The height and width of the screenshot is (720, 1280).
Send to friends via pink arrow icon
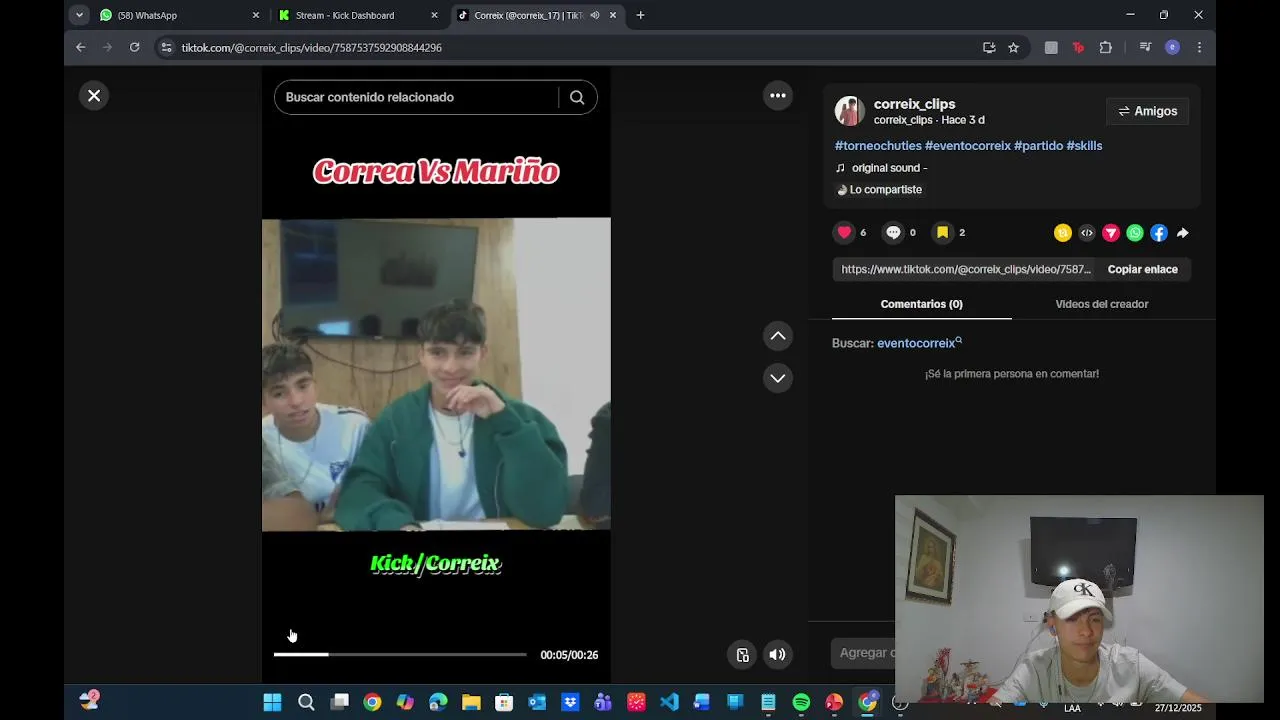[1111, 233]
